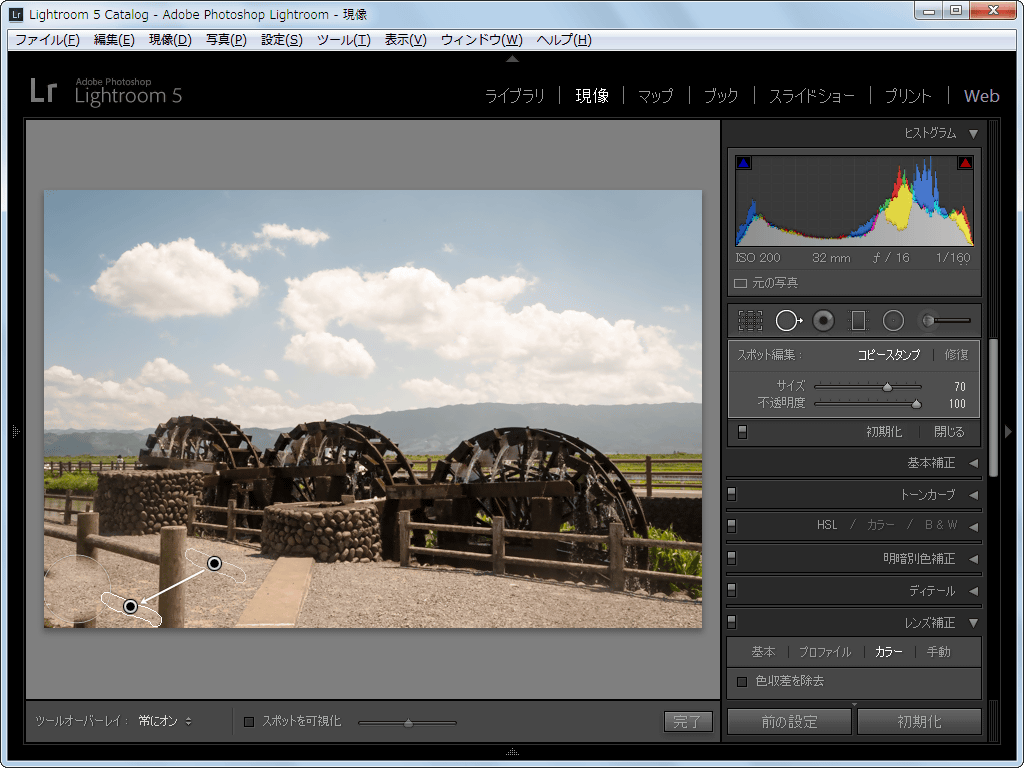The width and height of the screenshot is (1024, 768).
Task: Open the 設定(S) menu
Action: (282, 40)
